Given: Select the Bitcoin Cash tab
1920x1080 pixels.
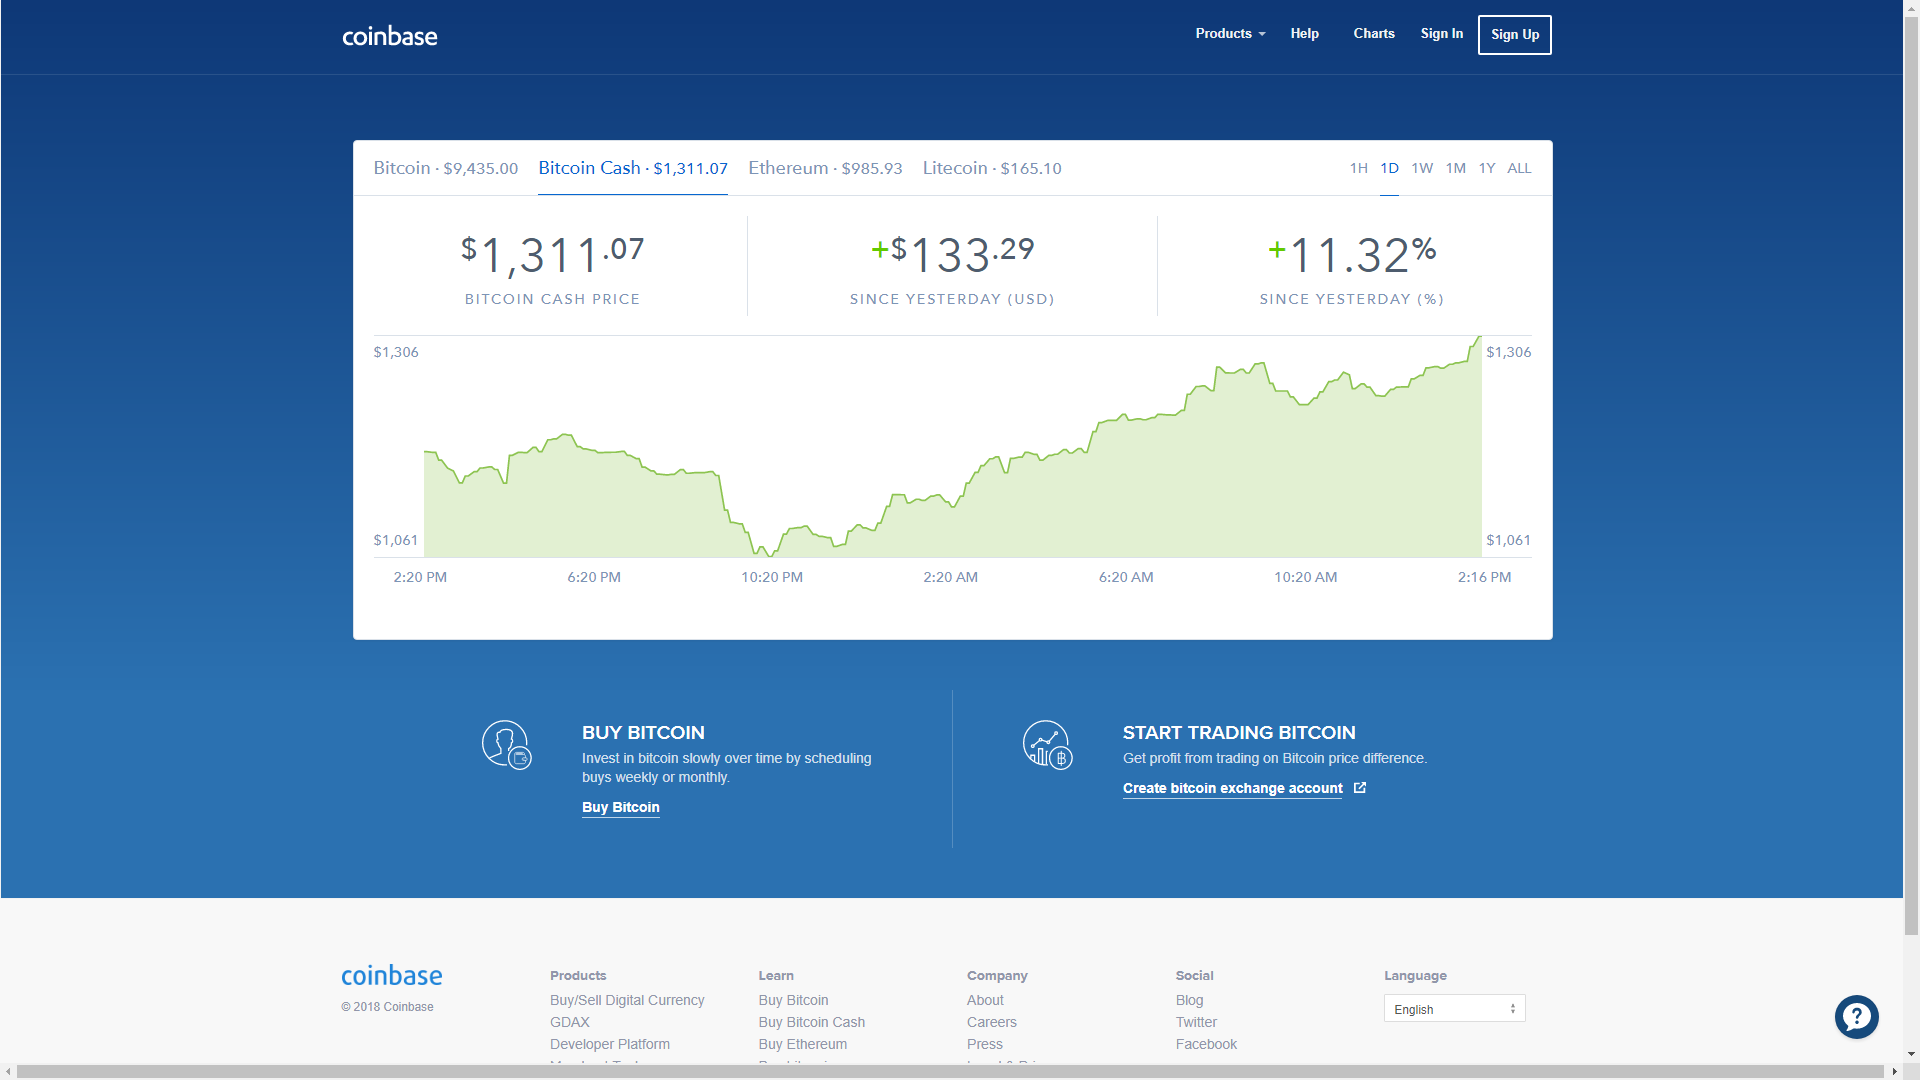Looking at the screenshot, I should coord(633,168).
